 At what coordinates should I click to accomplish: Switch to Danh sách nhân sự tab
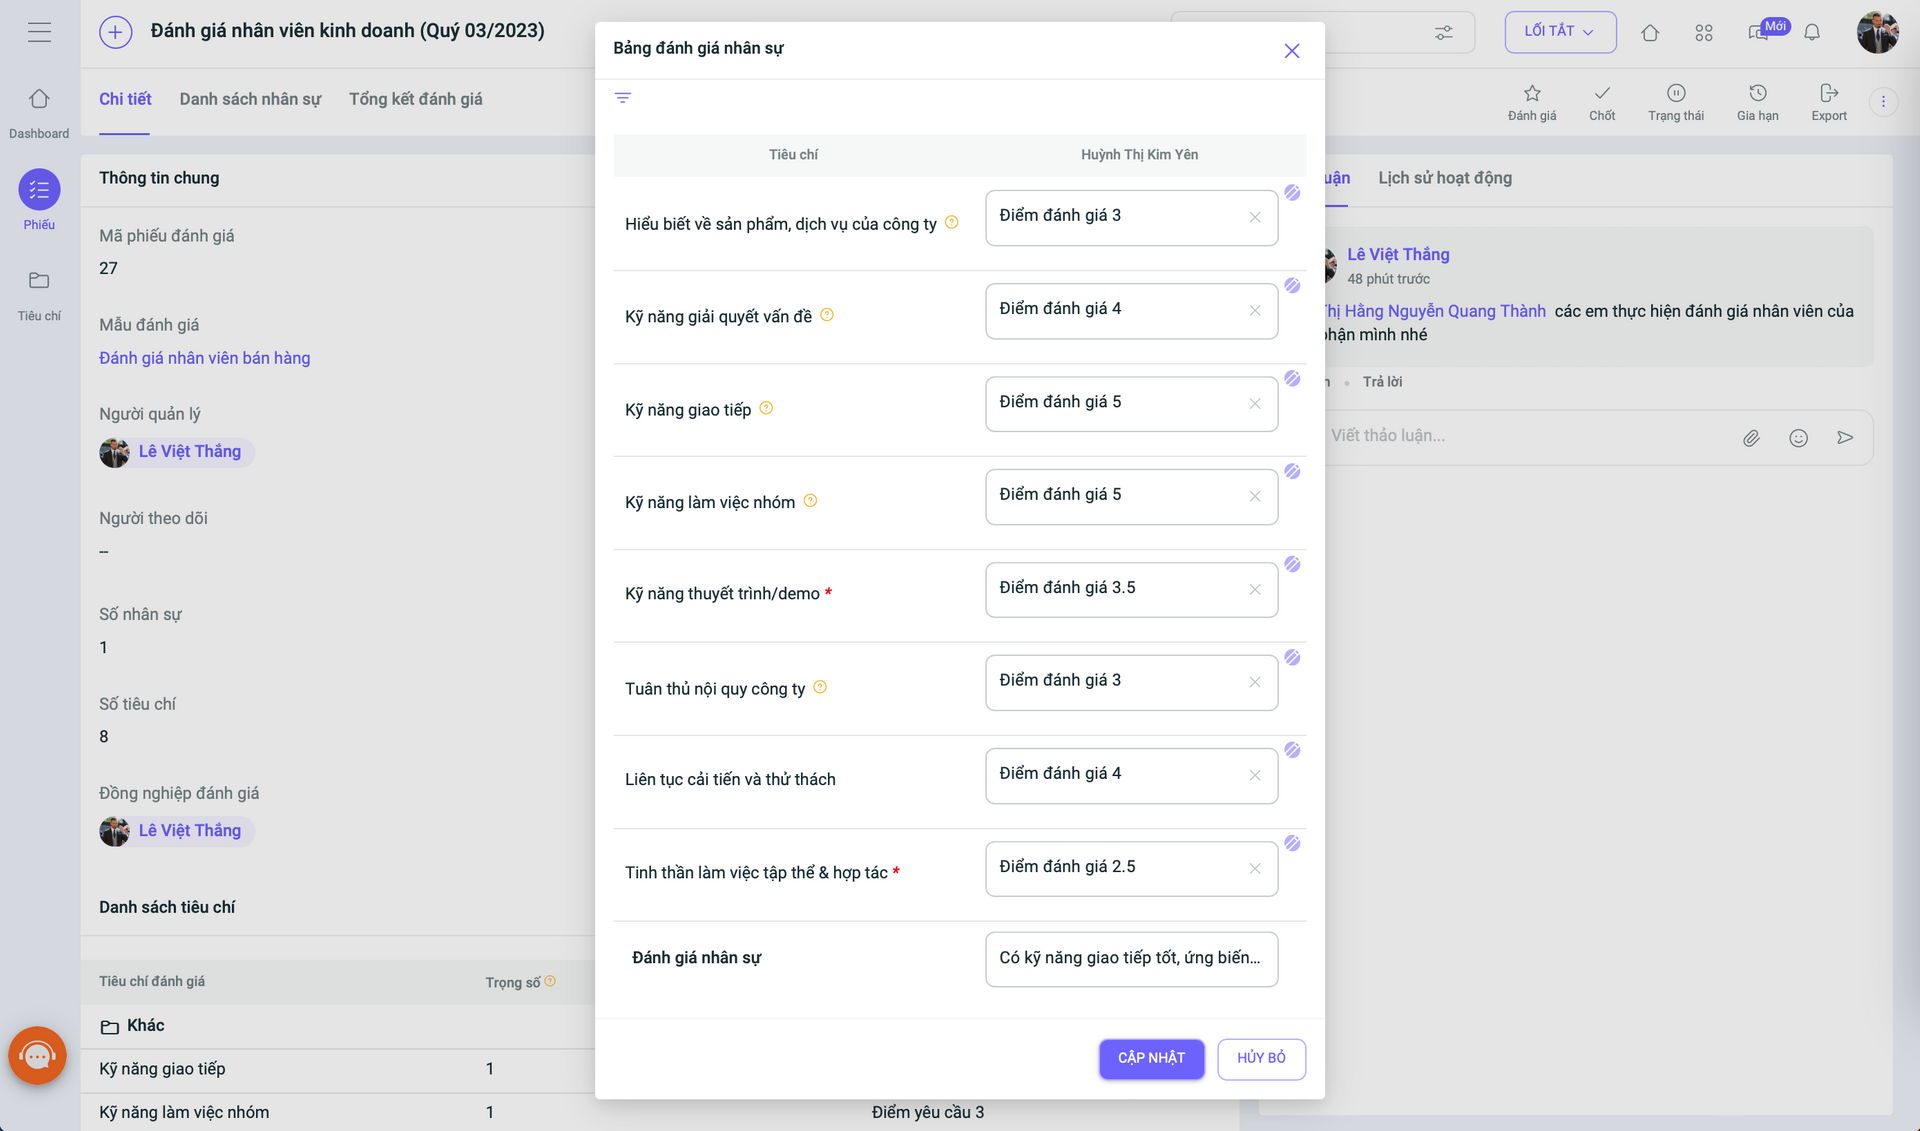[250, 99]
